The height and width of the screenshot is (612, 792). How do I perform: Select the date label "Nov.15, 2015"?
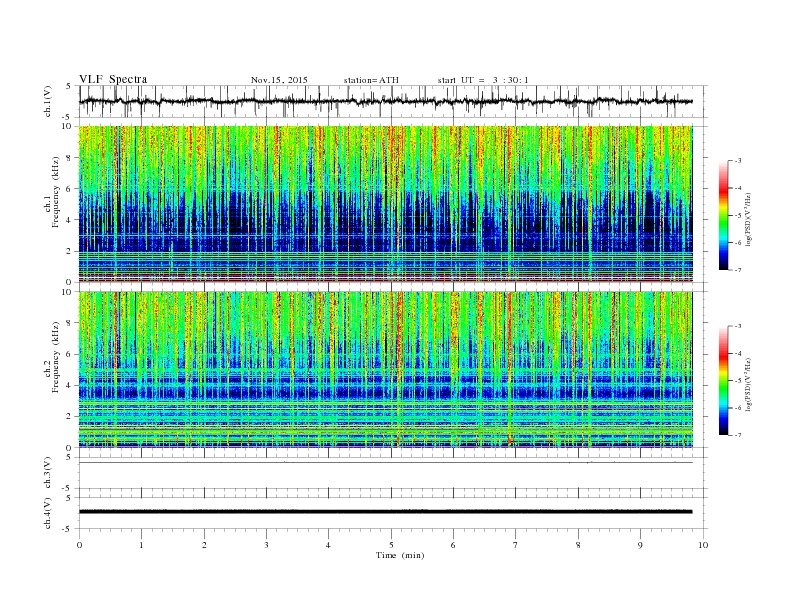tap(279, 80)
